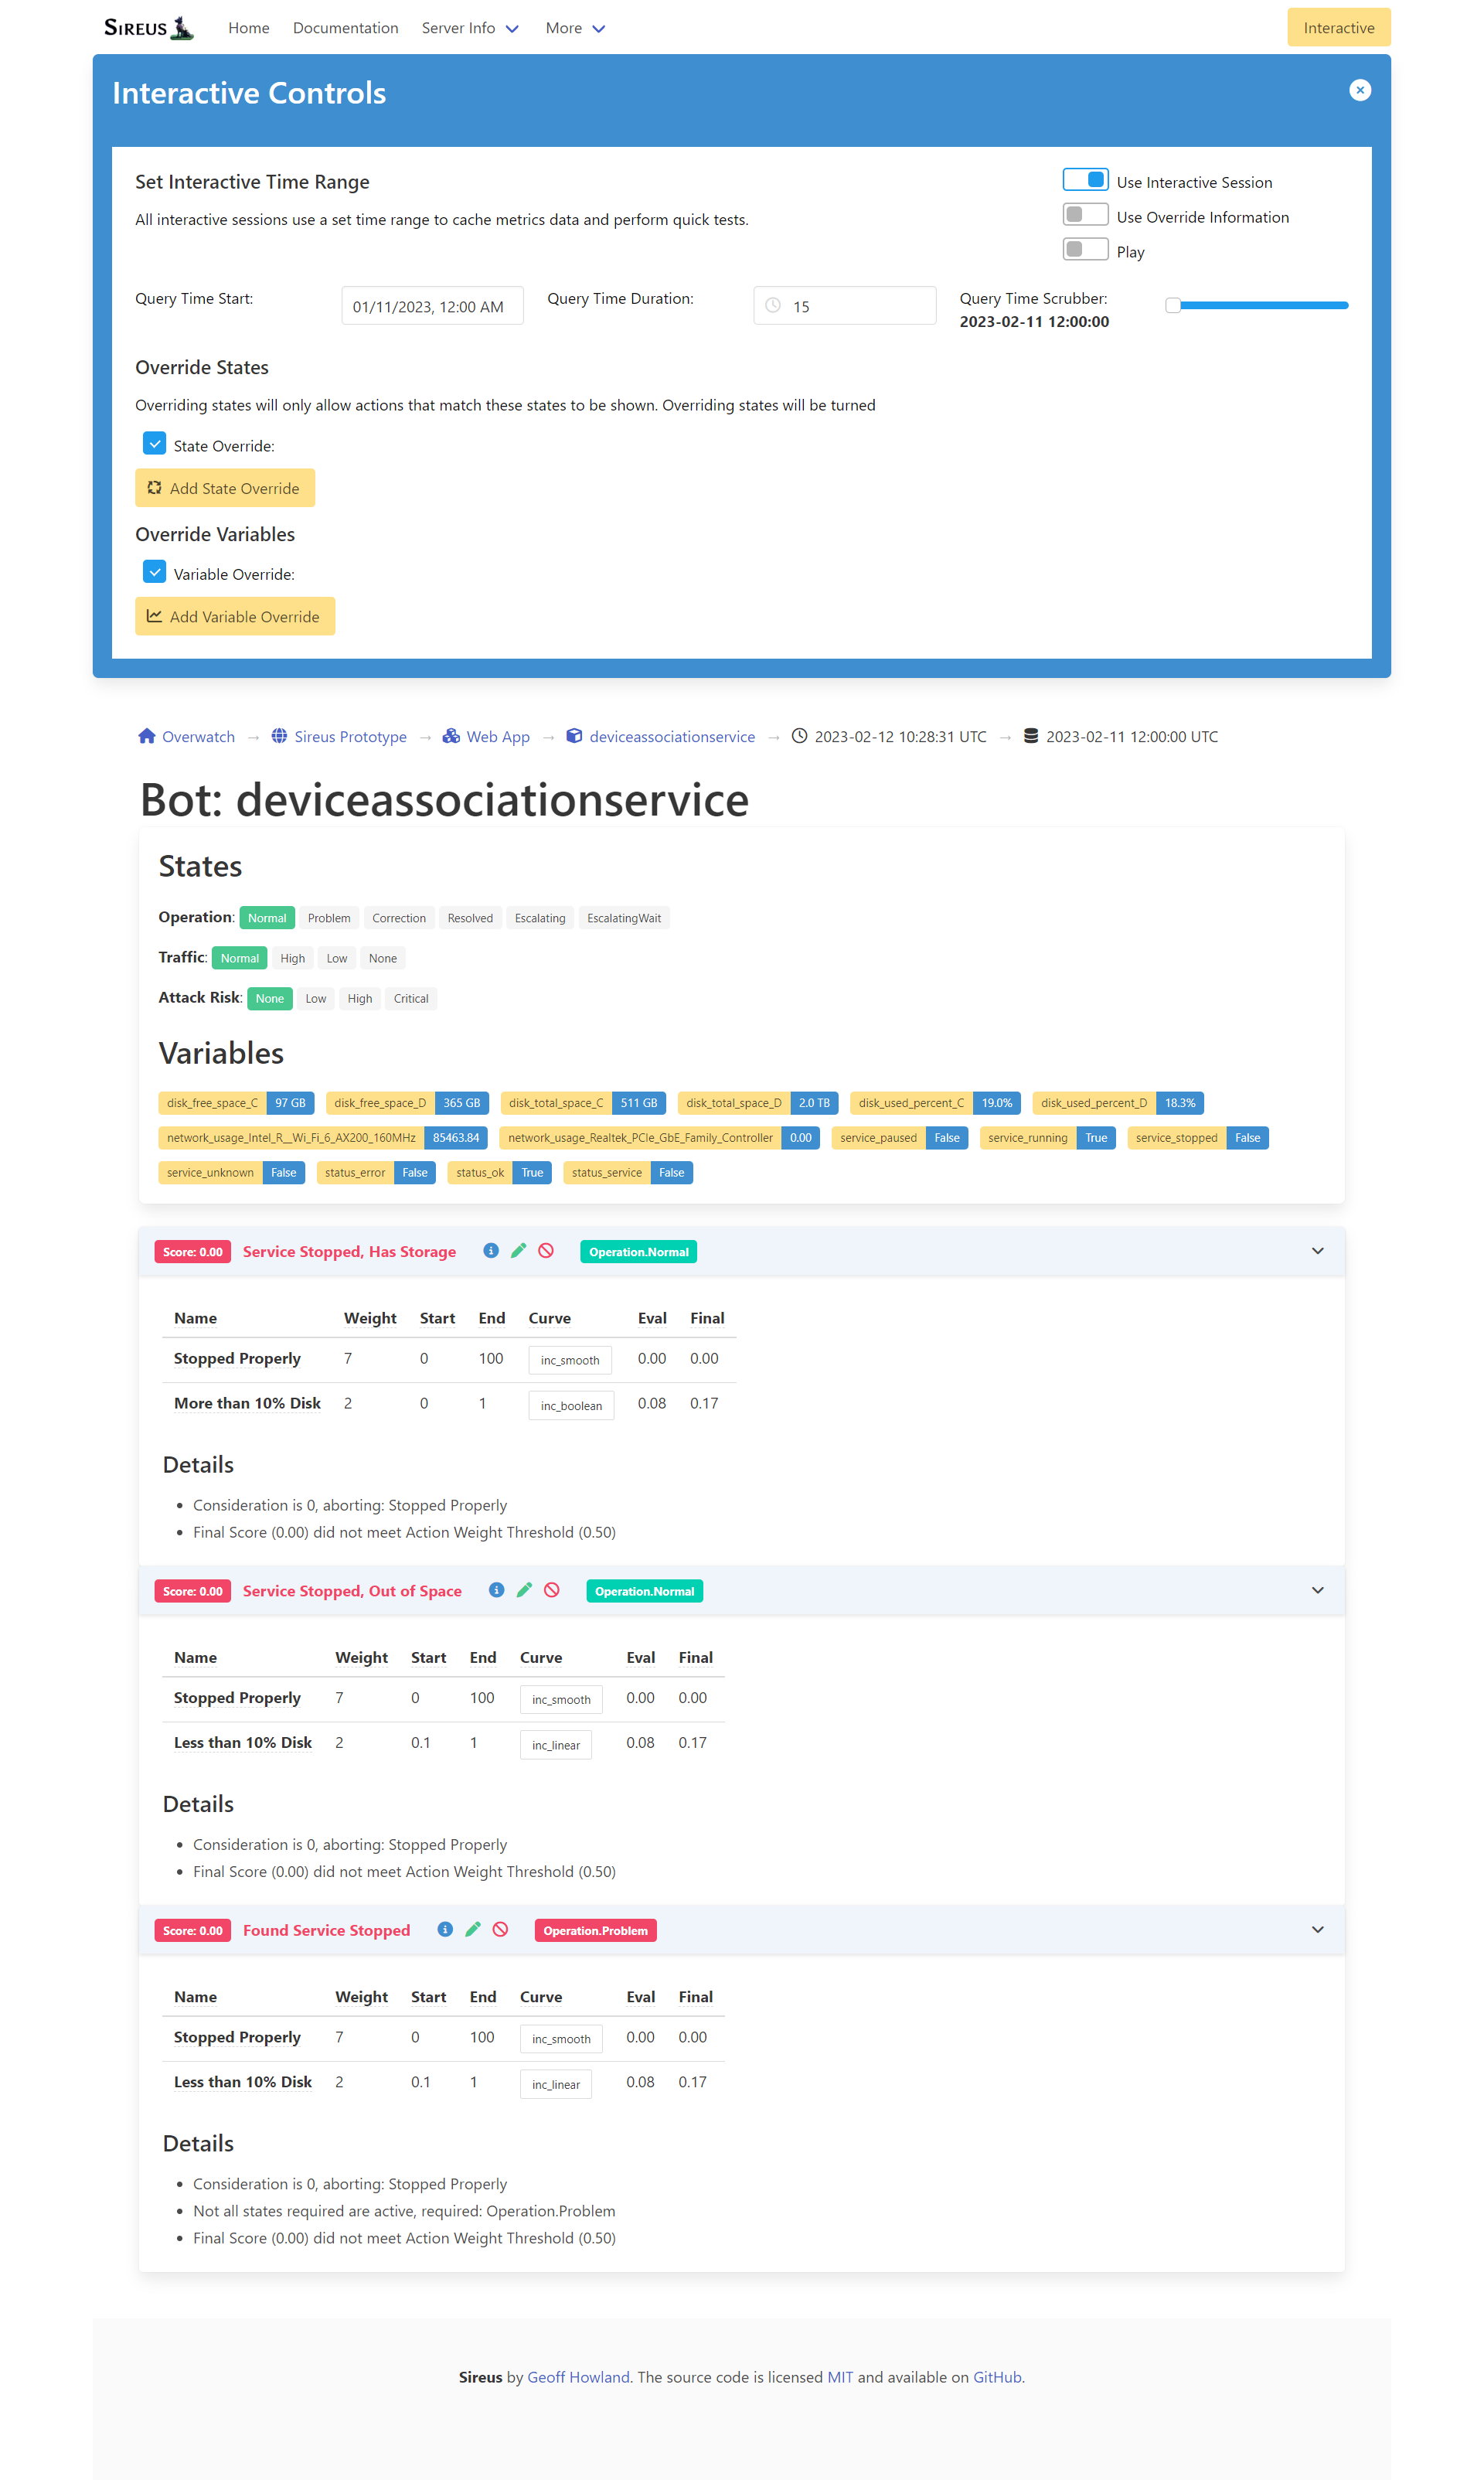
Task: Click info icon for Service Stopped, Has Storage
Action: [490, 1250]
